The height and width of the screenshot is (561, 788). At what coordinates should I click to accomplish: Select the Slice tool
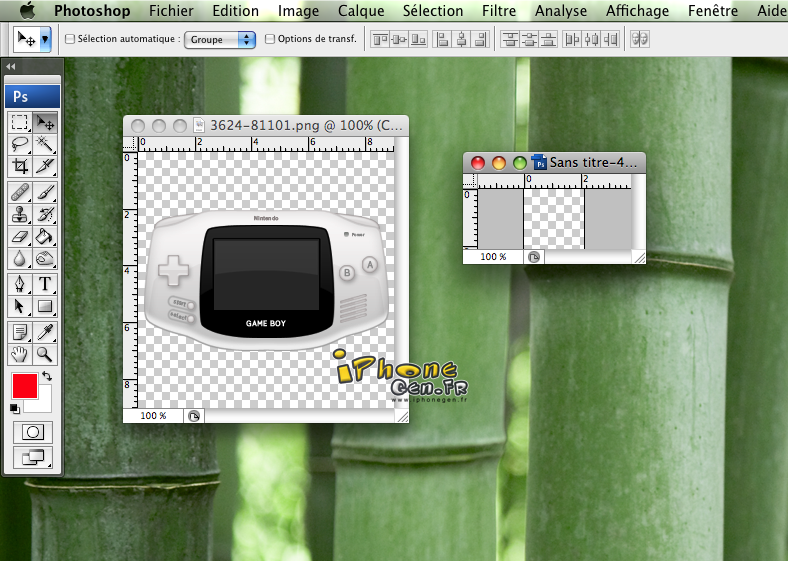point(45,166)
